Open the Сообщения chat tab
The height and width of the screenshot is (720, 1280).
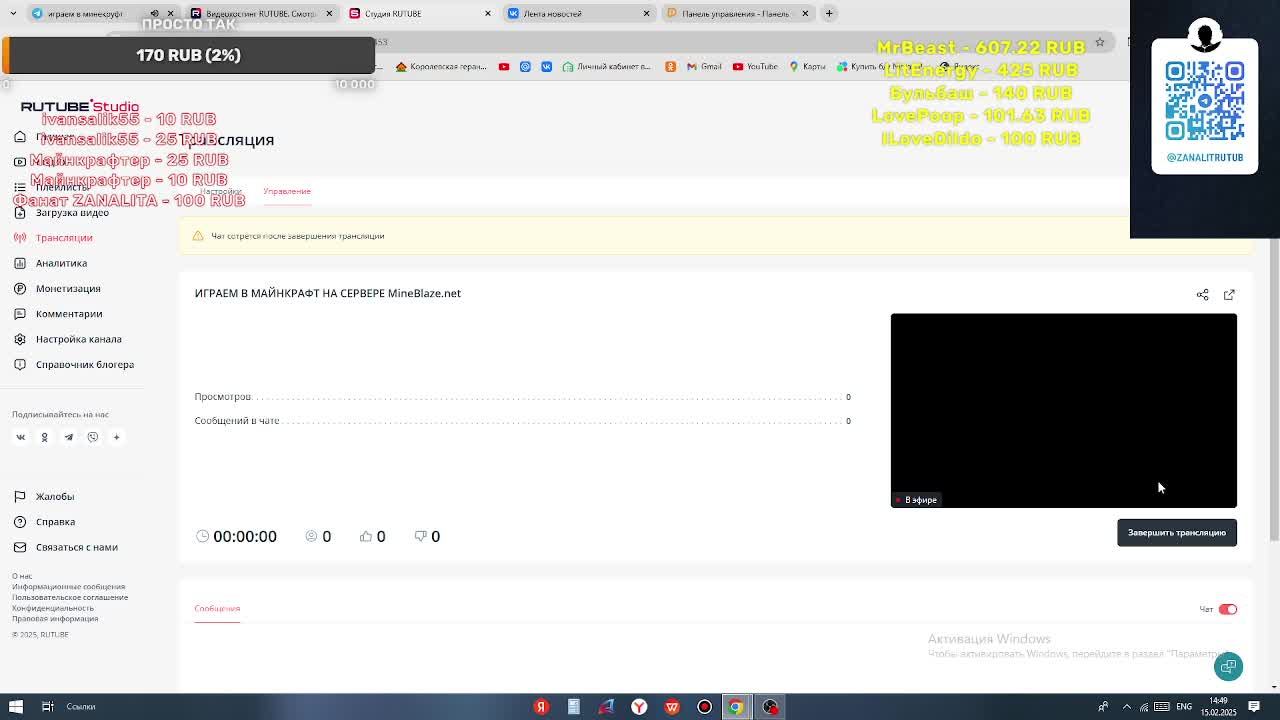coord(217,608)
